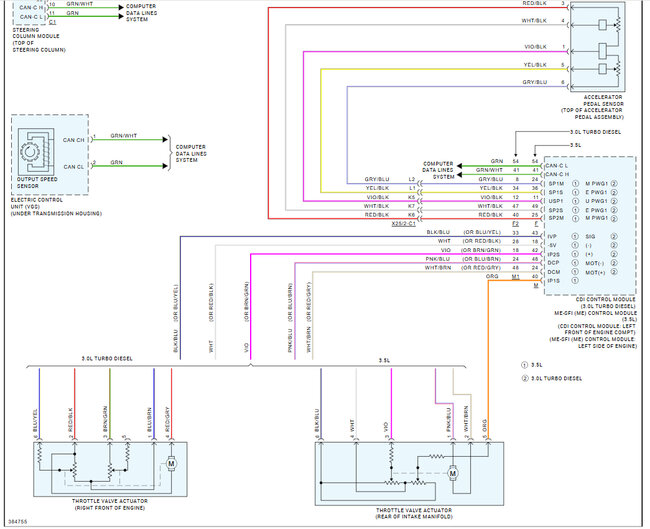Click the MOT(+) label in the control module
The image size is (650, 529).
(595, 272)
